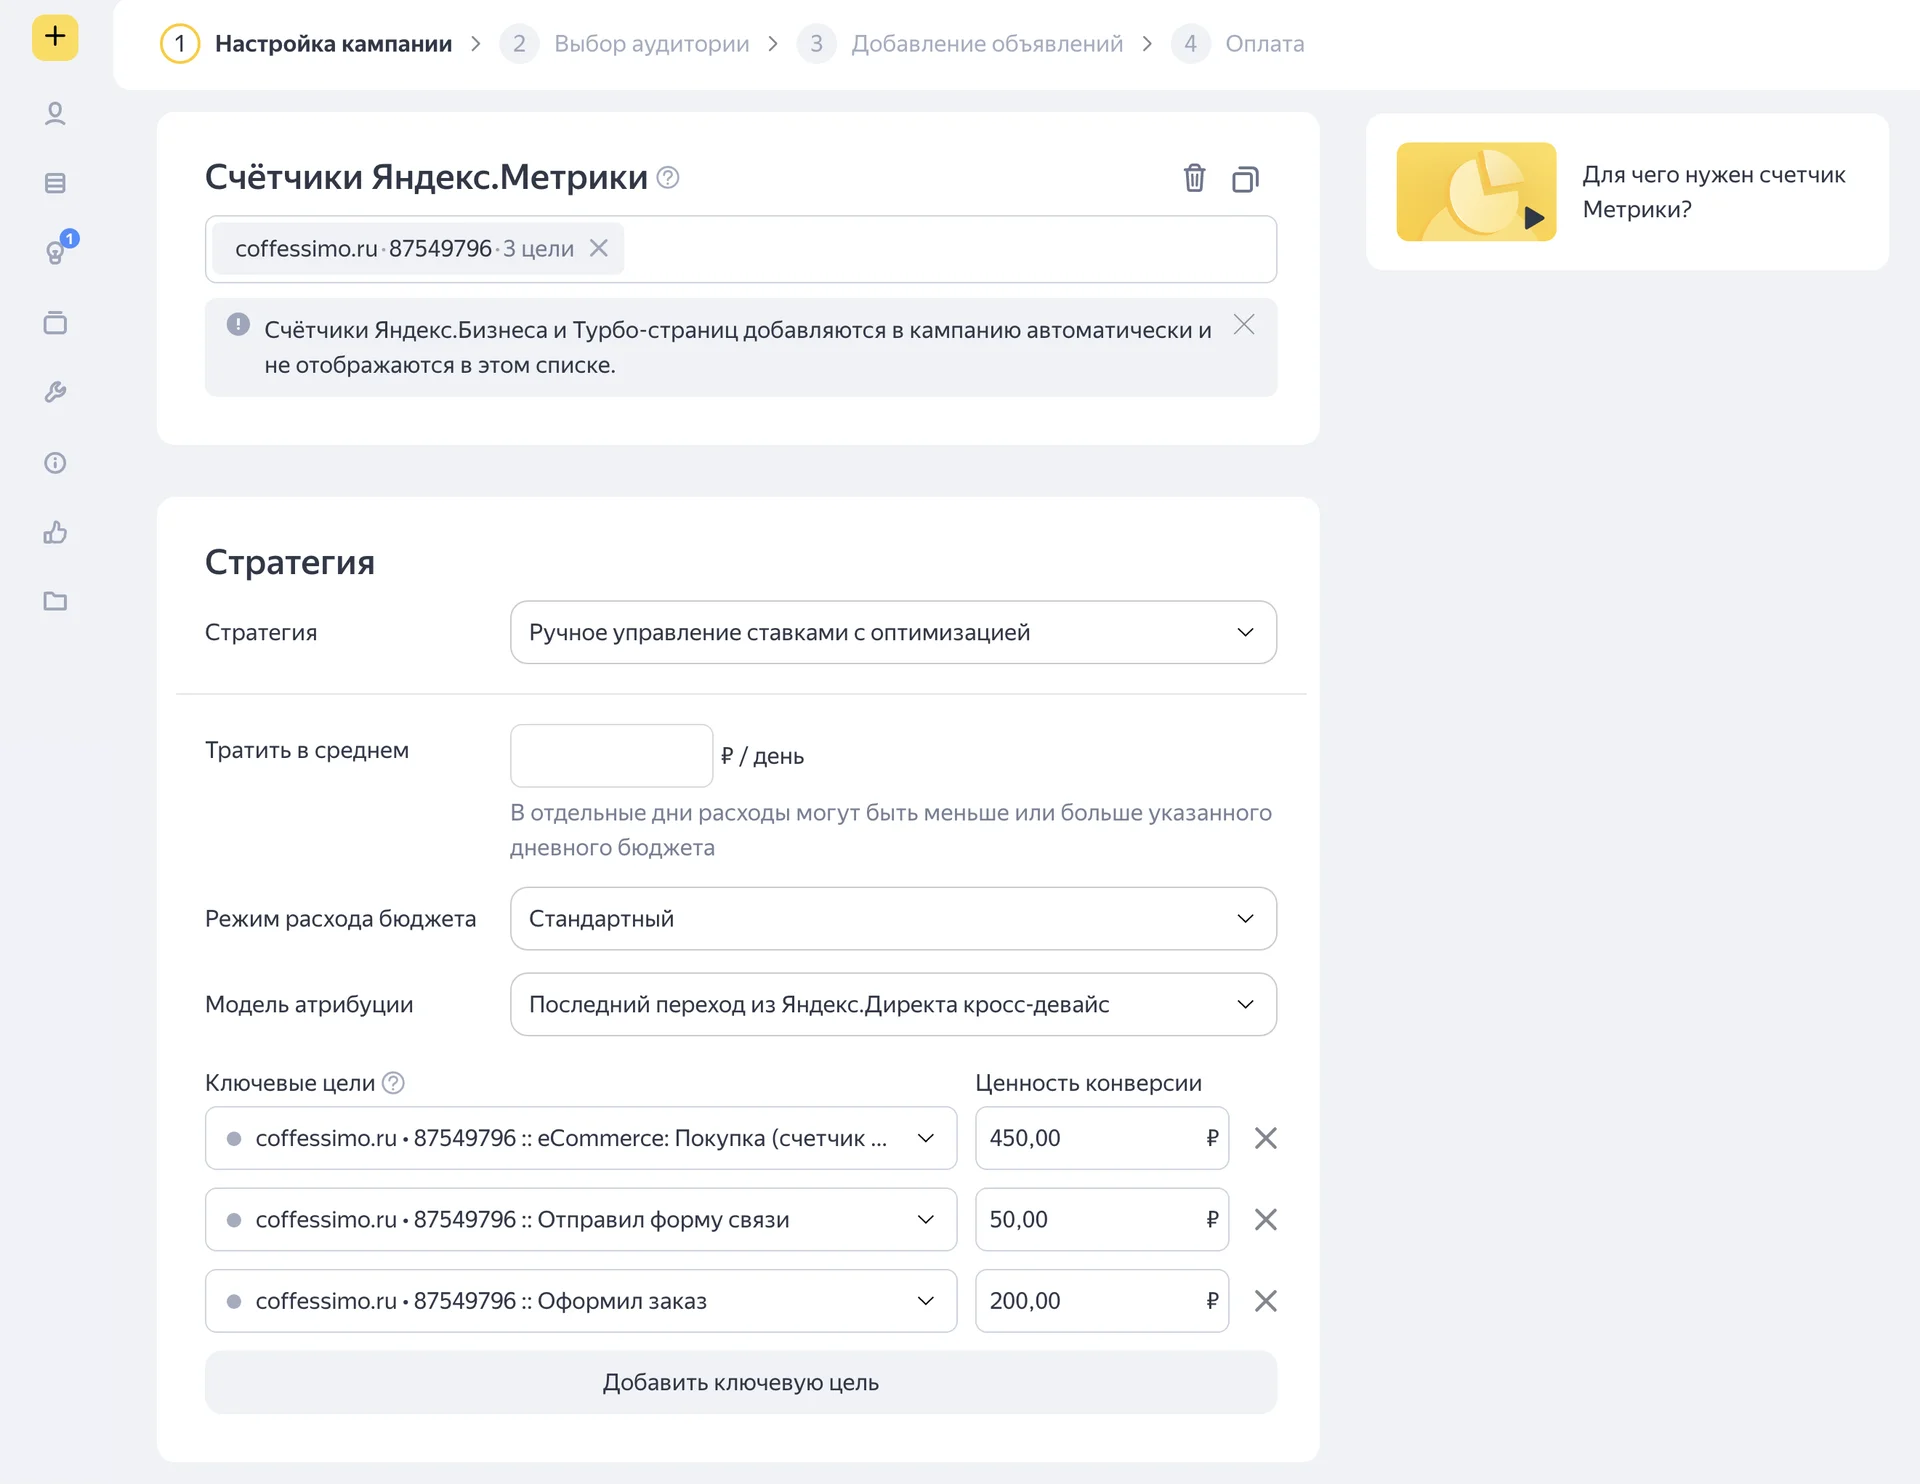This screenshot has width=1920, height=1484.
Task: Click the Добавить ключевую цель button
Action: [741, 1382]
